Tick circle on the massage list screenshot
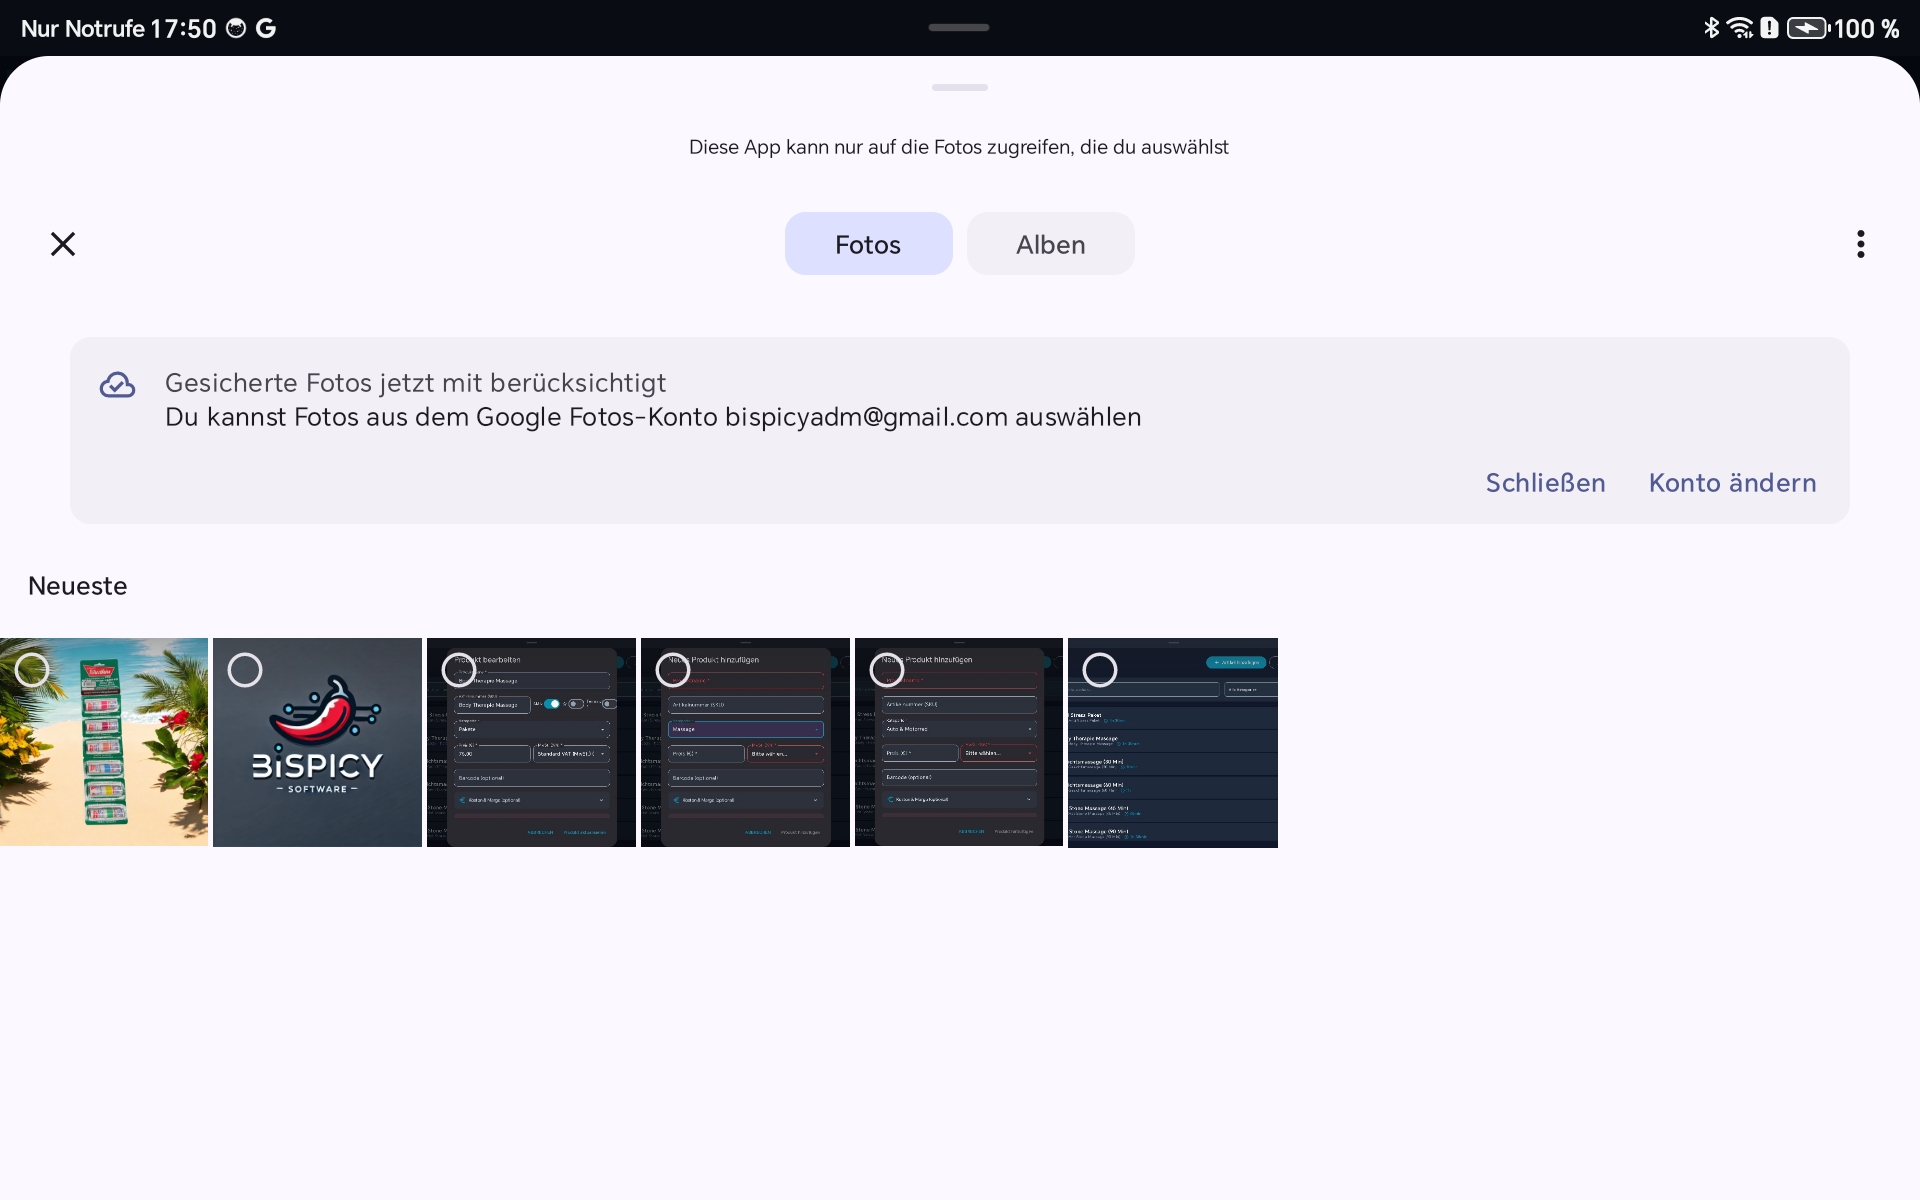 point(1100,670)
